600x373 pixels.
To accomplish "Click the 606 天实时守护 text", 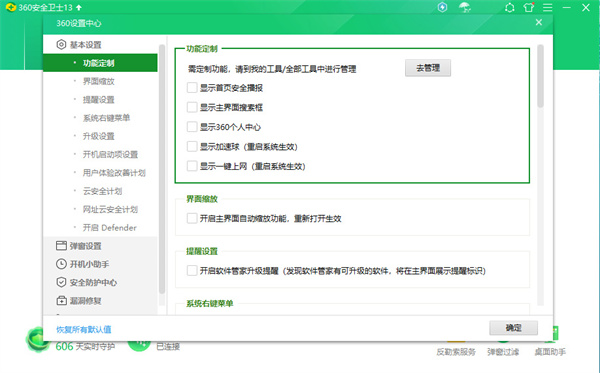I will click(x=85, y=347).
